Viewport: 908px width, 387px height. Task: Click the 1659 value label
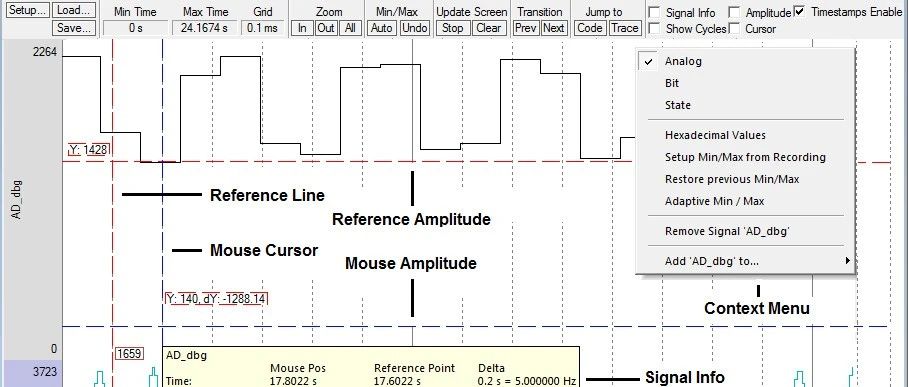click(129, 353)
